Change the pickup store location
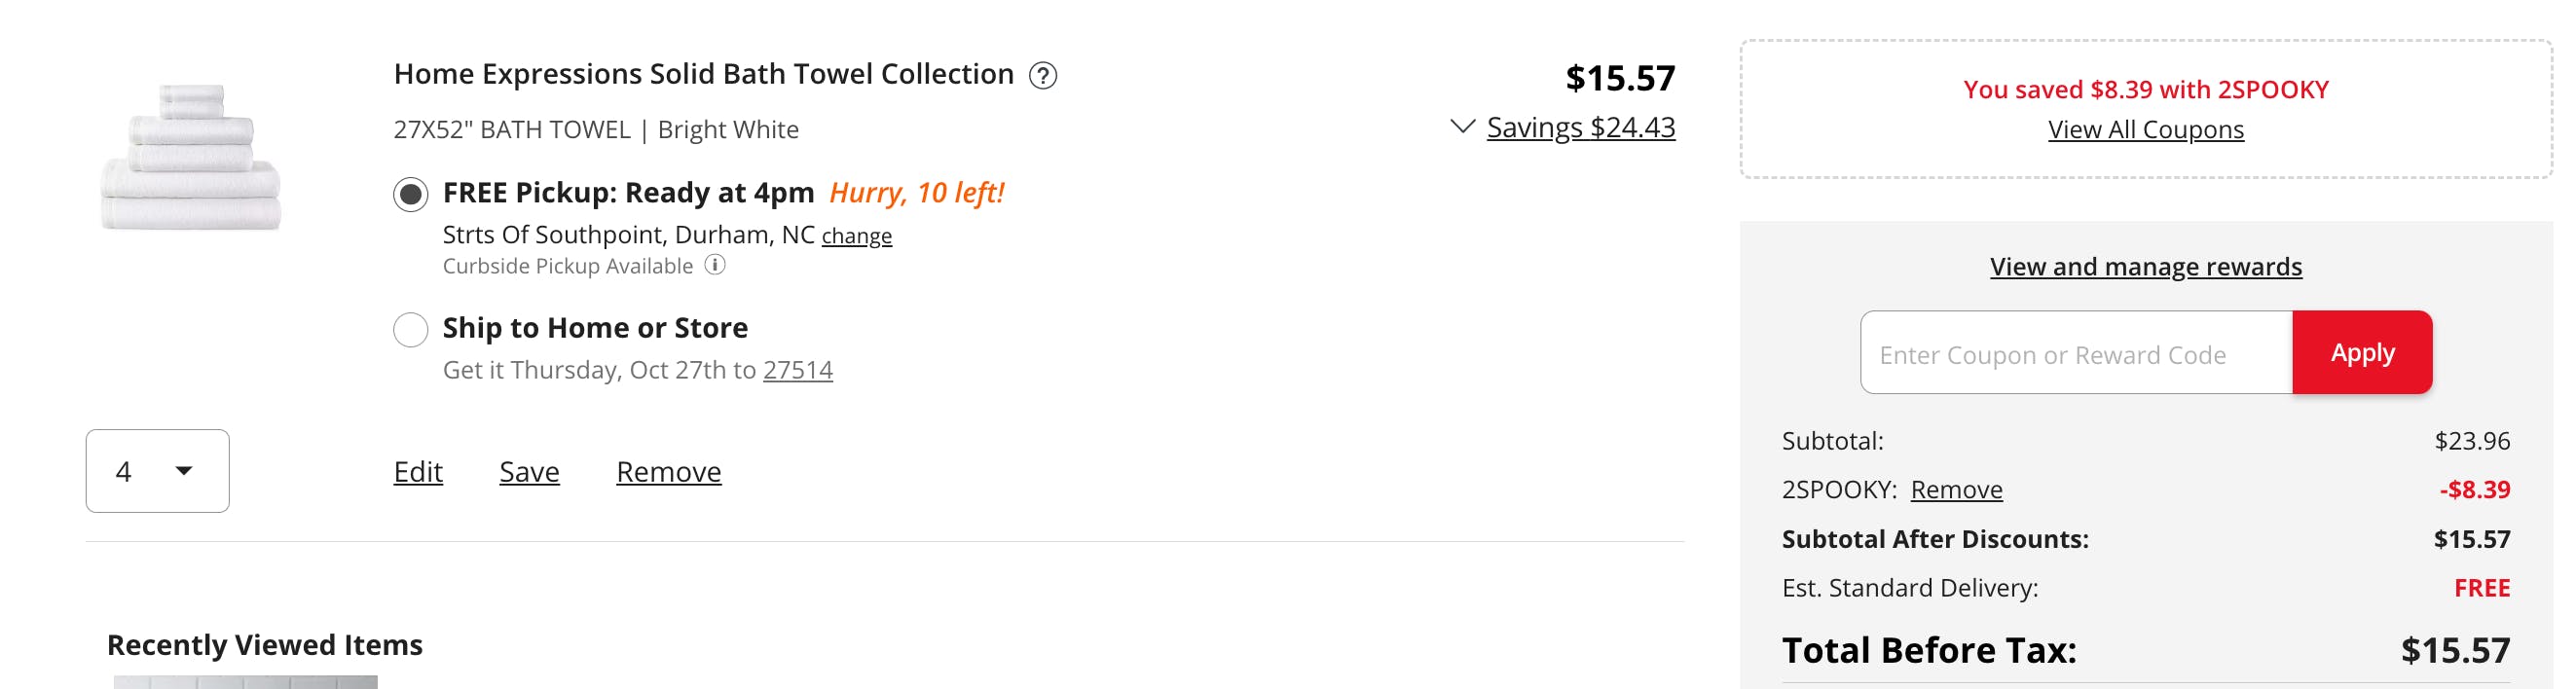Screen dimensions: 2576x689 [x=856, y=237]
